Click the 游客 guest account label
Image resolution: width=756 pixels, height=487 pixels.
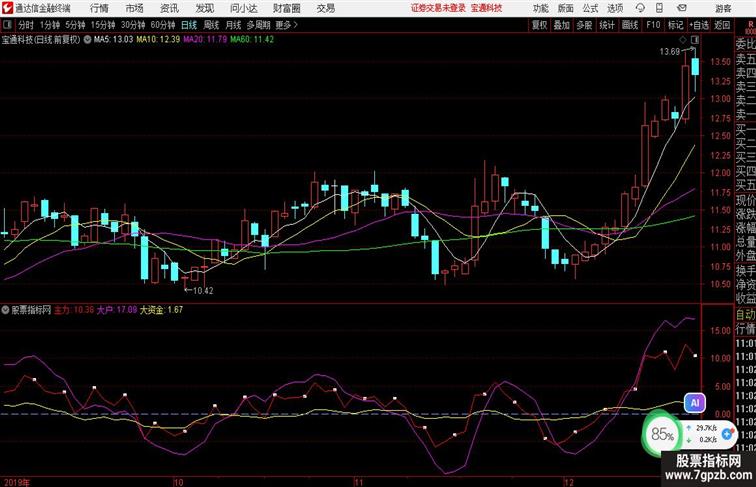pos(723,8)
